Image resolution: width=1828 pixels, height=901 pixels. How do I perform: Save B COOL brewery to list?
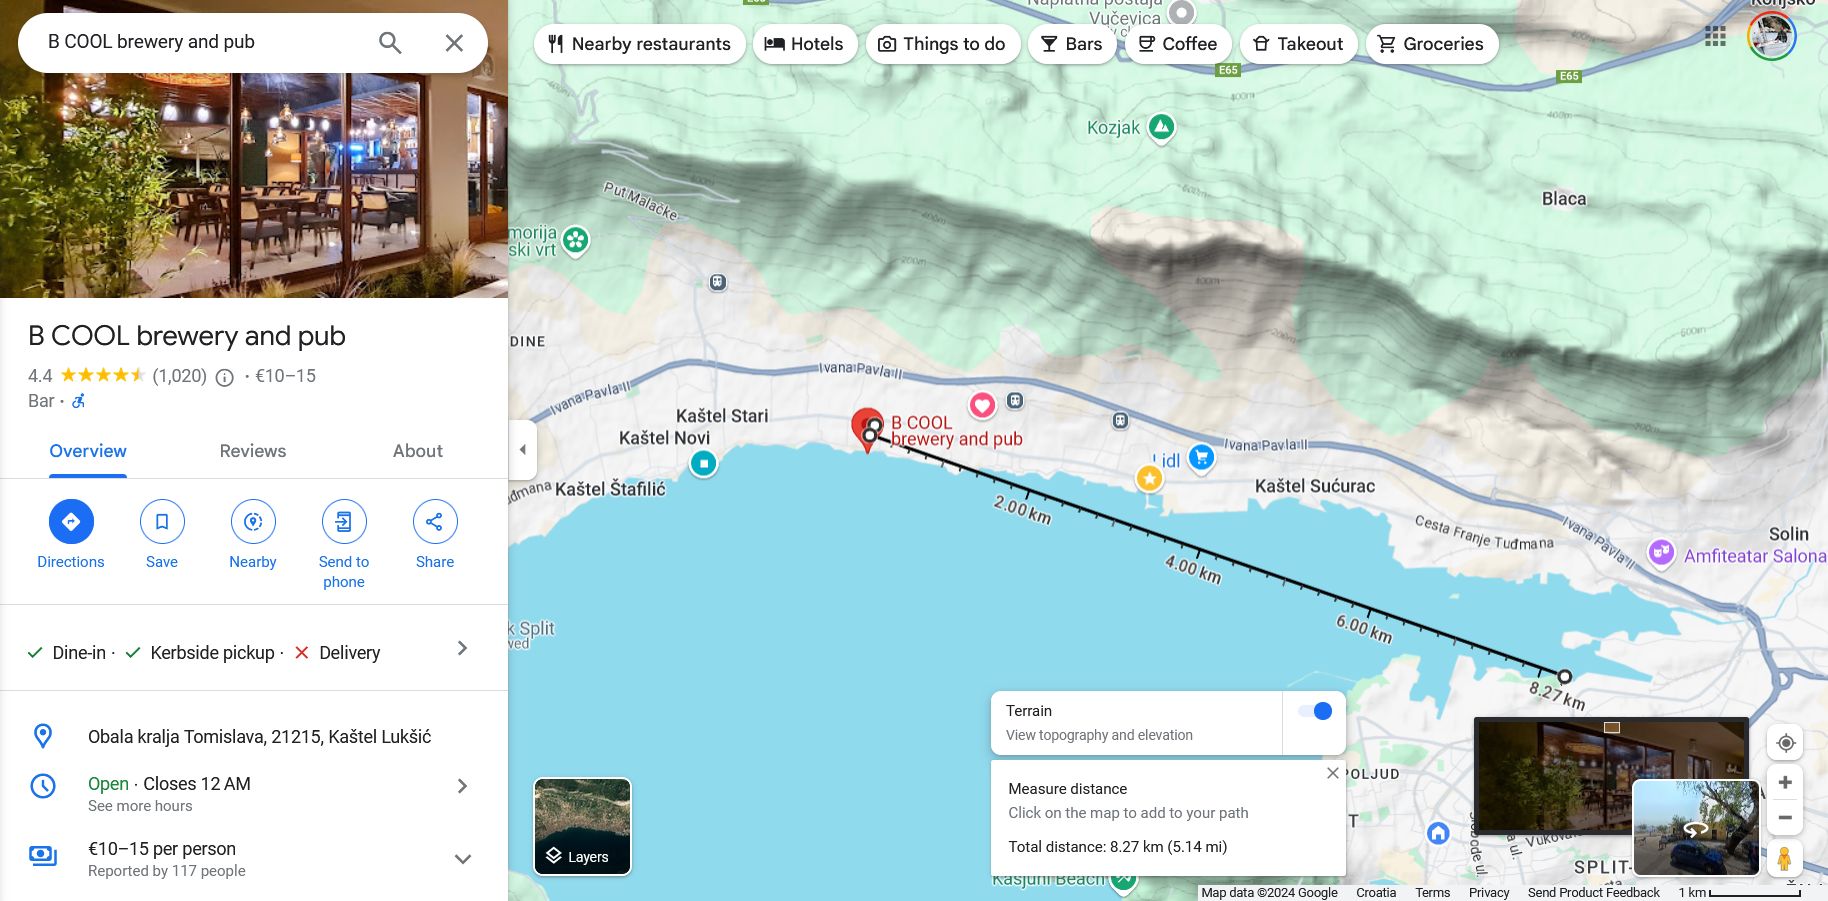(x=162, y=522)
